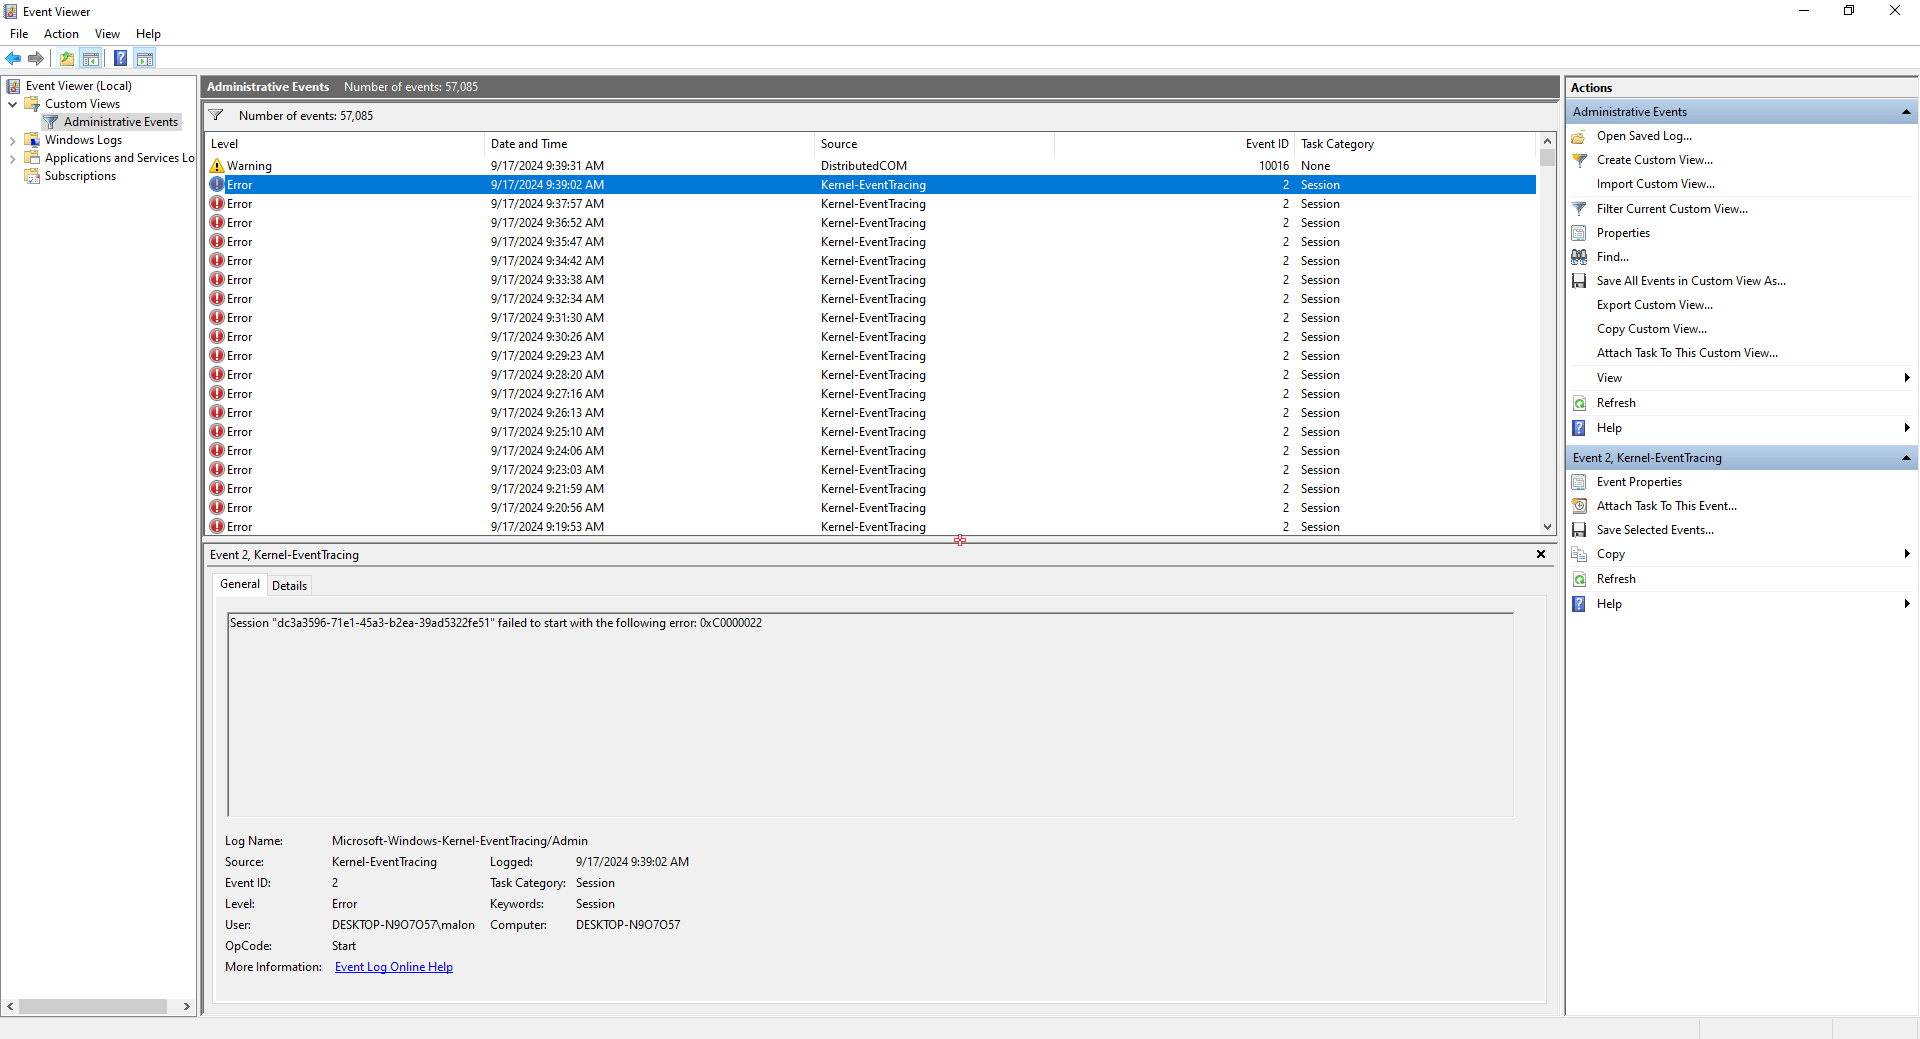Click the event list scroll down arrow

pos(1547,527)
